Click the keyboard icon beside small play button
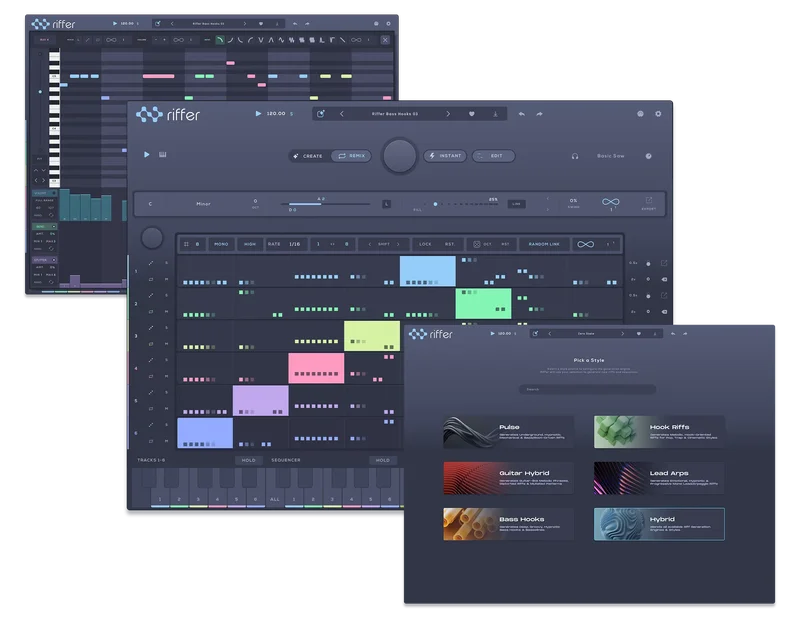Viewport: 800px width, 618px height. point(163,154)
